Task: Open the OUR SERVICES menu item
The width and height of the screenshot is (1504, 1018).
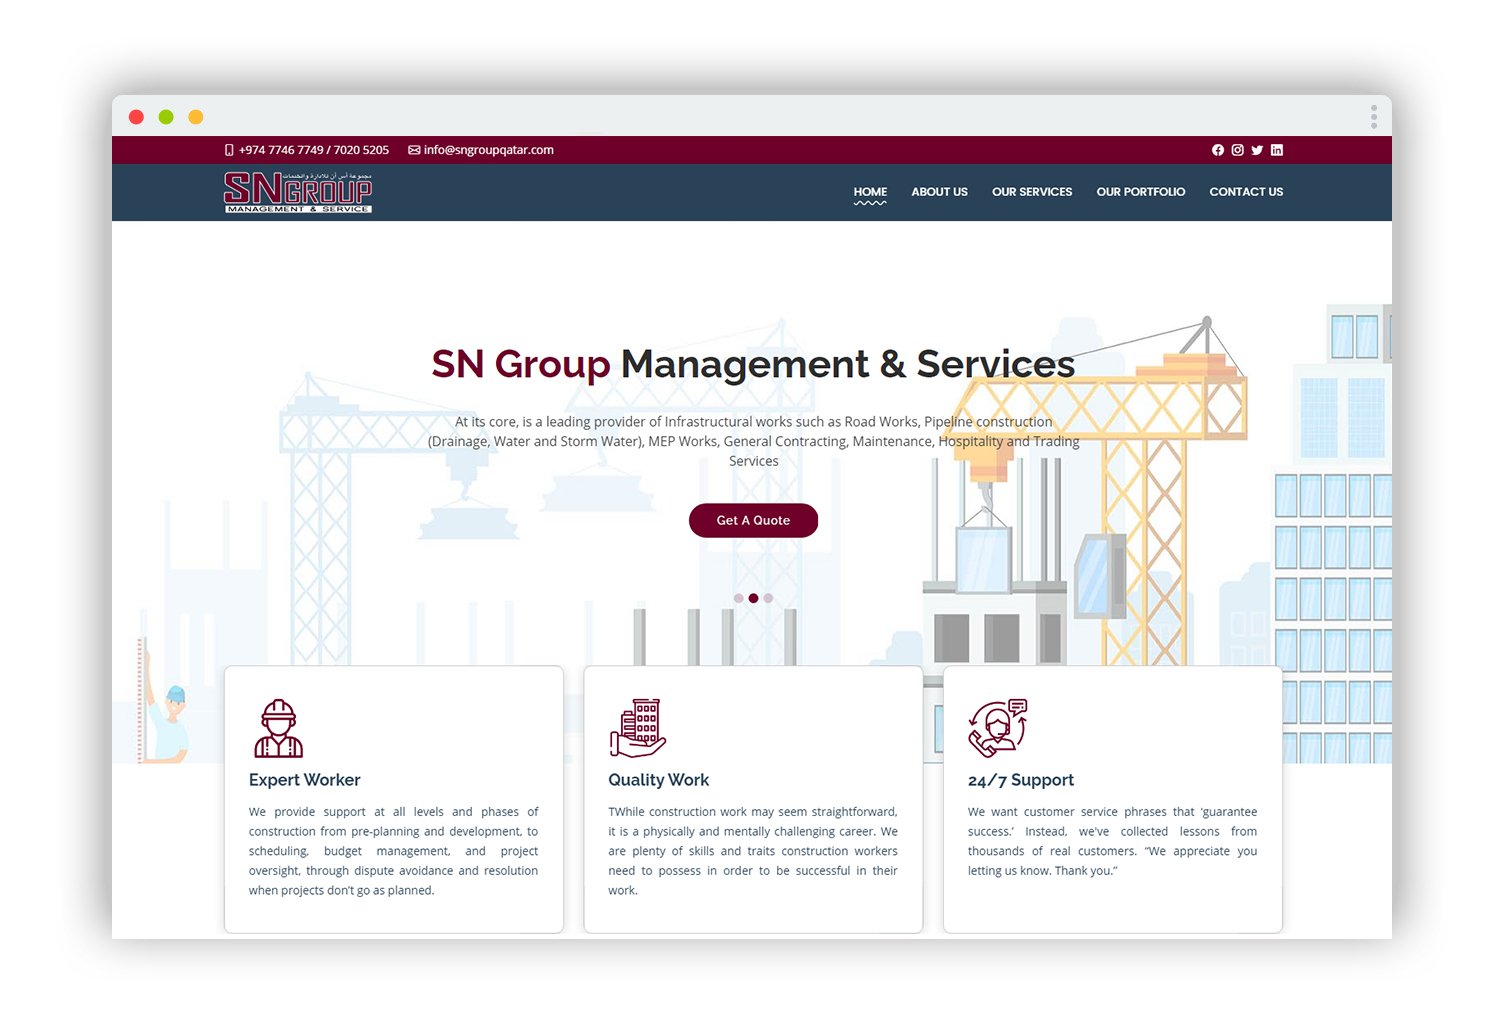Action: (x=1032, y=191)
